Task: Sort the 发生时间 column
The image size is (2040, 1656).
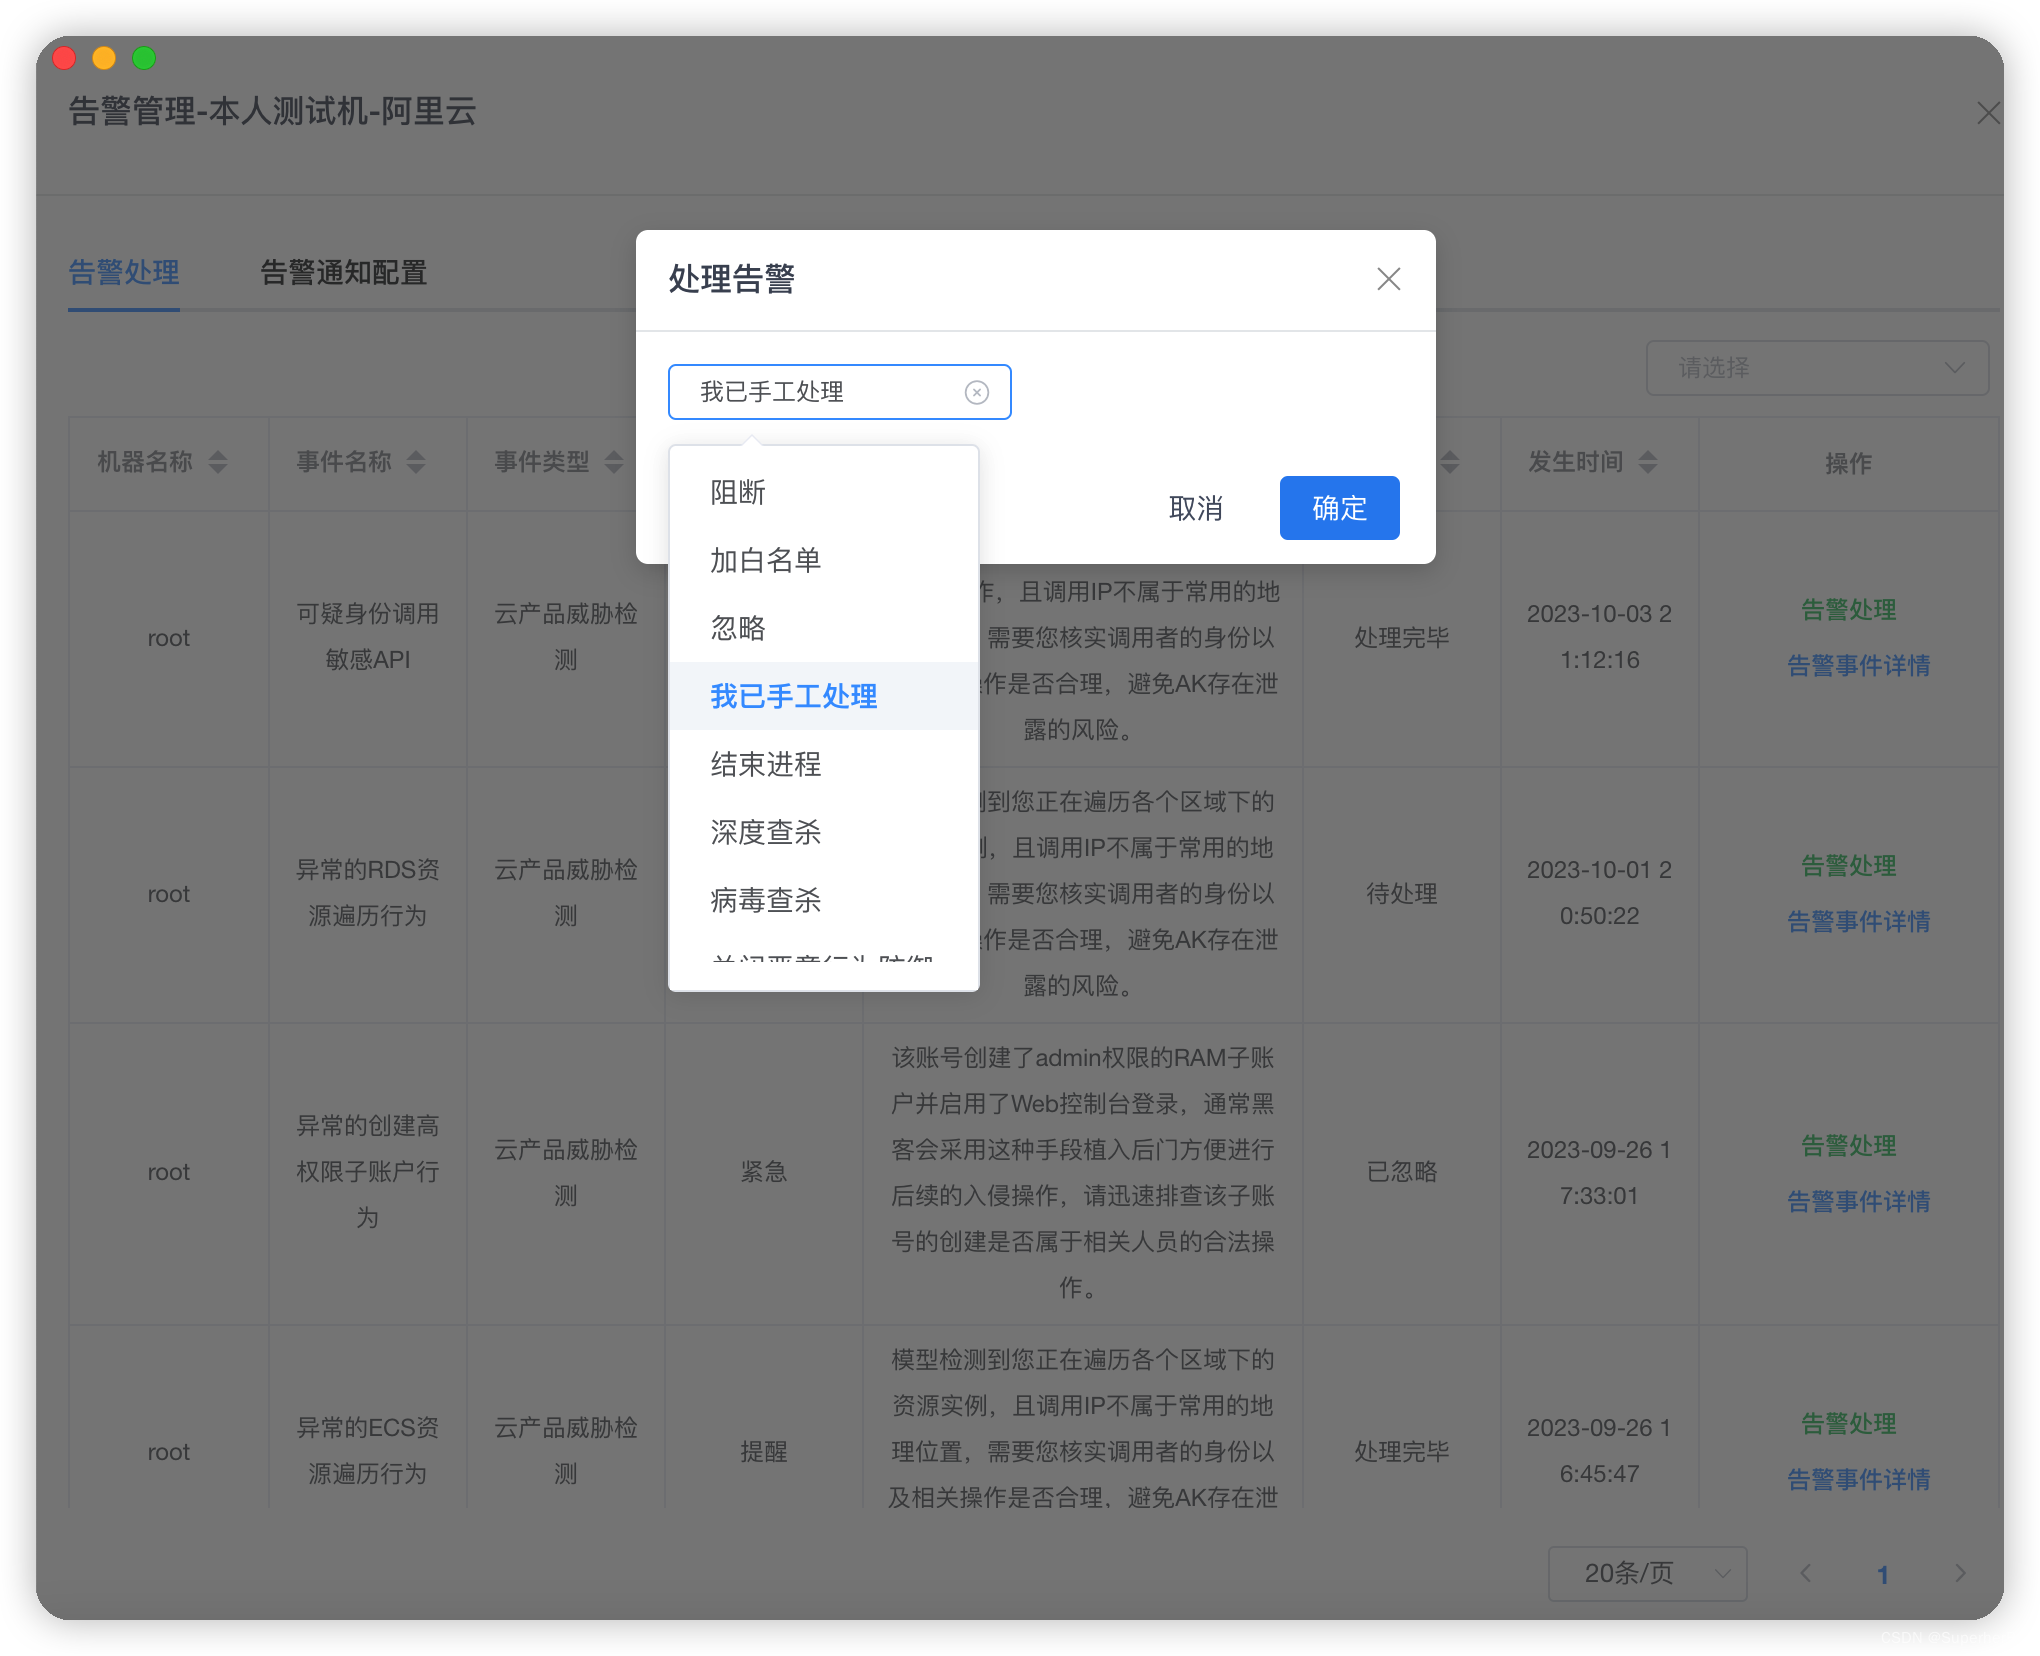Action: (x=1648, y=462)
